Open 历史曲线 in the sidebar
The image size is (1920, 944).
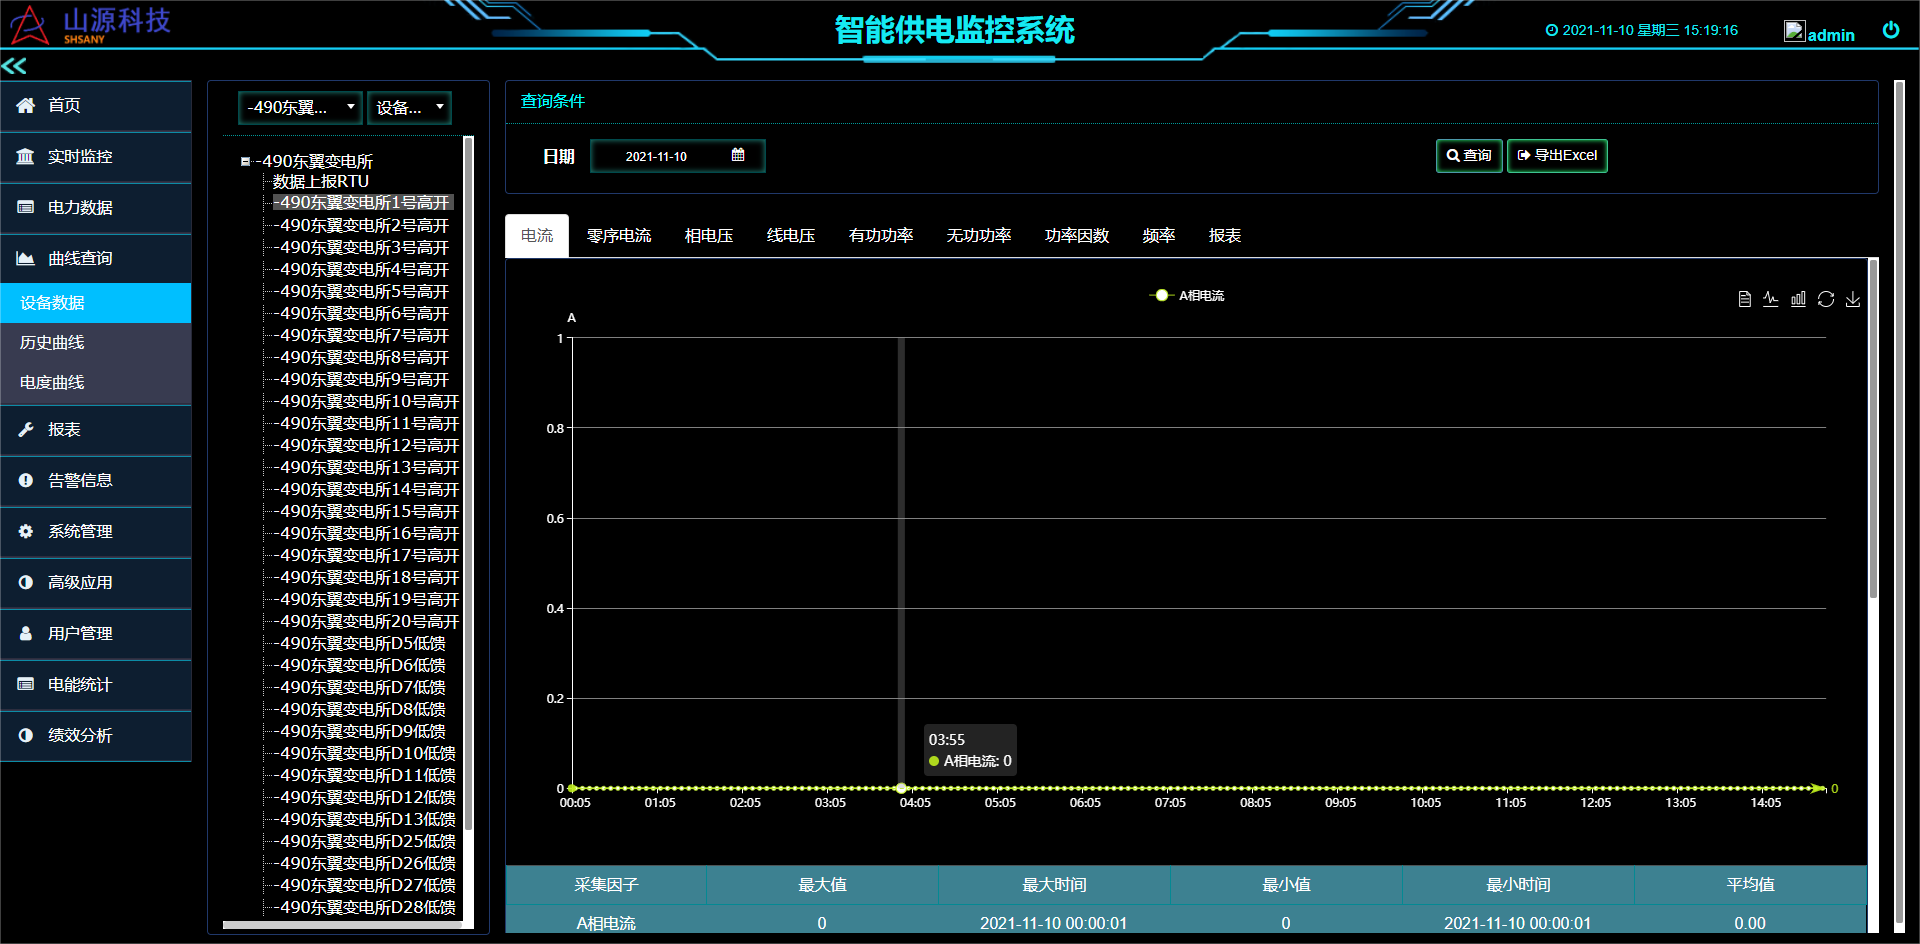[x=53, y=342]
